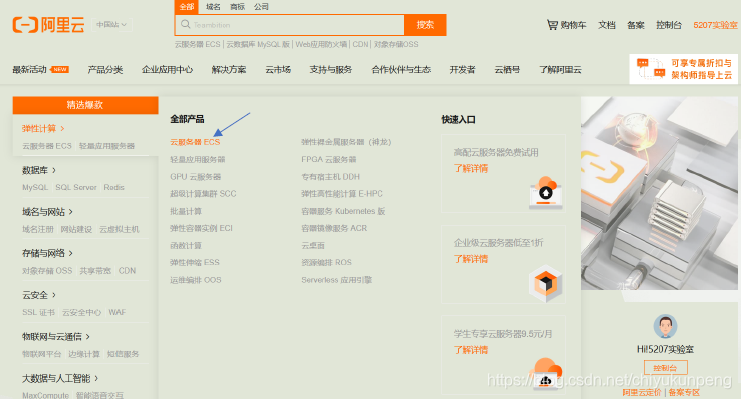Select the 商标 search tab

tap(237, 7)
